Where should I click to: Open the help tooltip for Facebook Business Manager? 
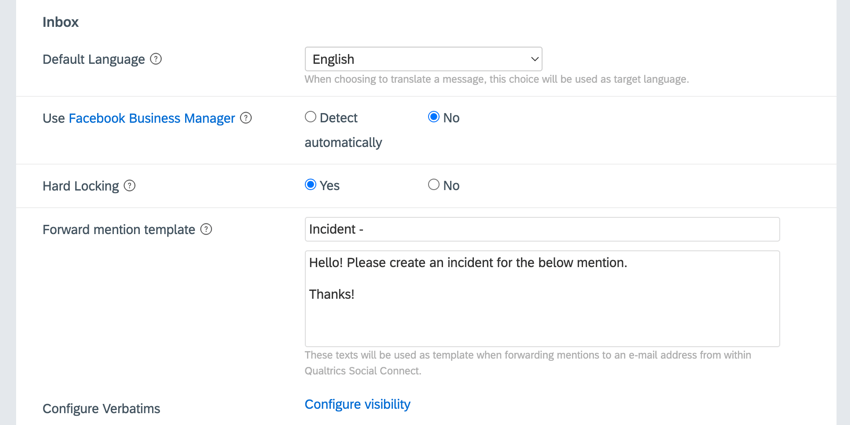(x=246, y=118)
